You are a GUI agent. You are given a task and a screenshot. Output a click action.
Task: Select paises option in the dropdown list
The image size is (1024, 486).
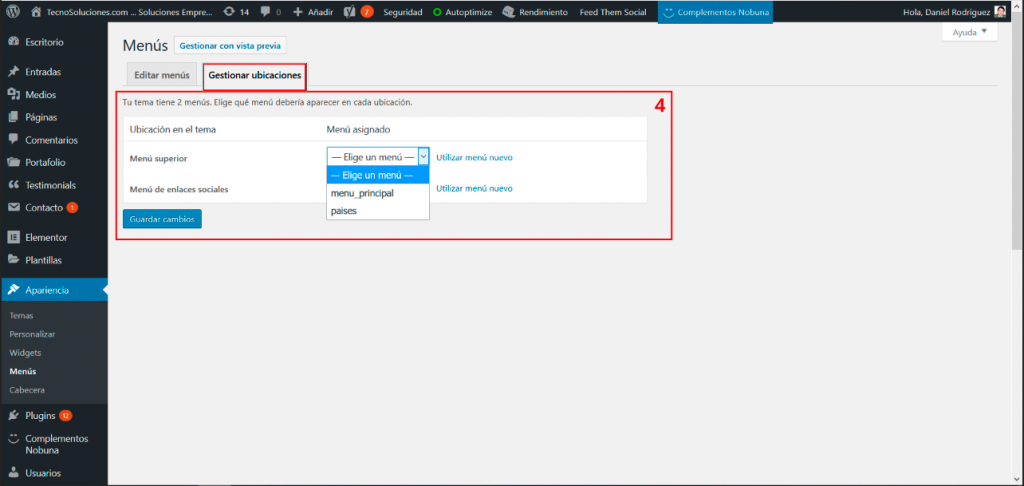[x=344, y=211]
